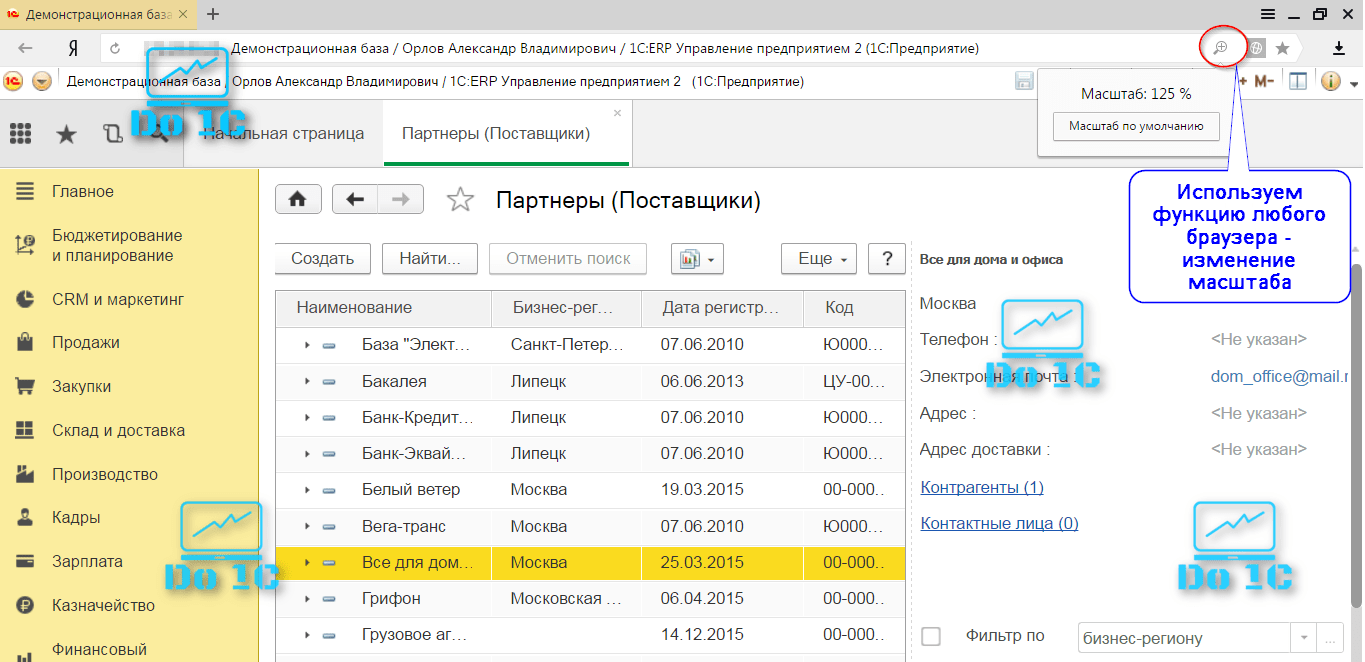Viewport: 1365px width, 662px height.
Task: Open Казначейство section
Action: click(103, 605)
